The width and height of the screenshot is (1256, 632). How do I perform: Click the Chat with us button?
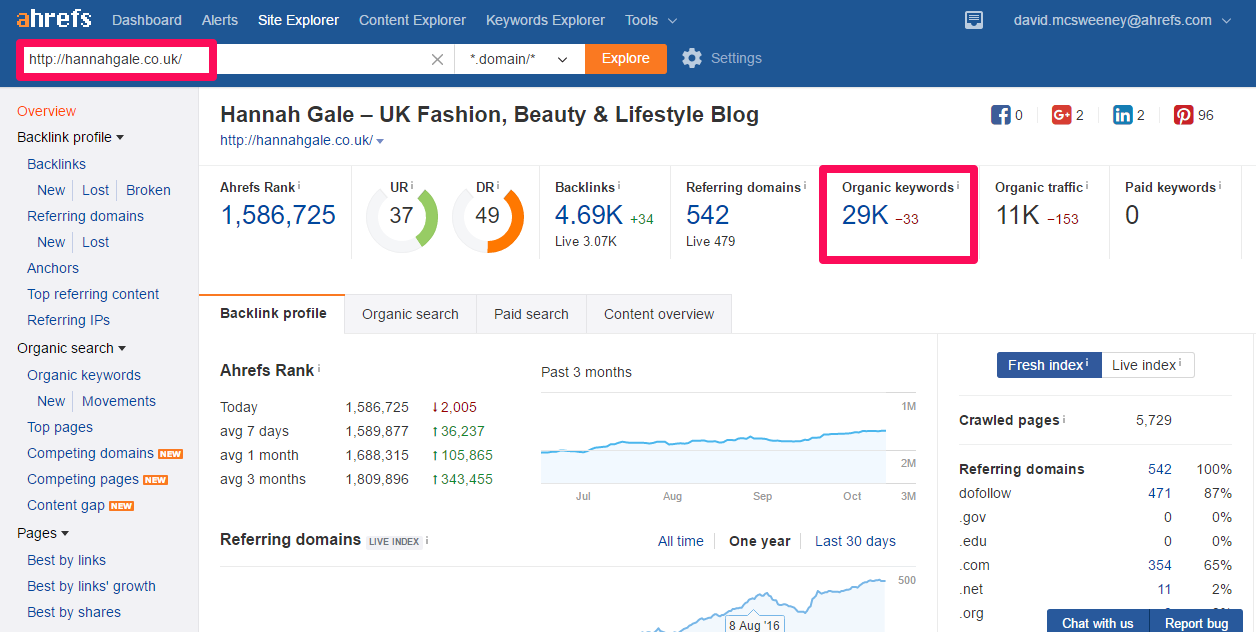pos(1098,622)
